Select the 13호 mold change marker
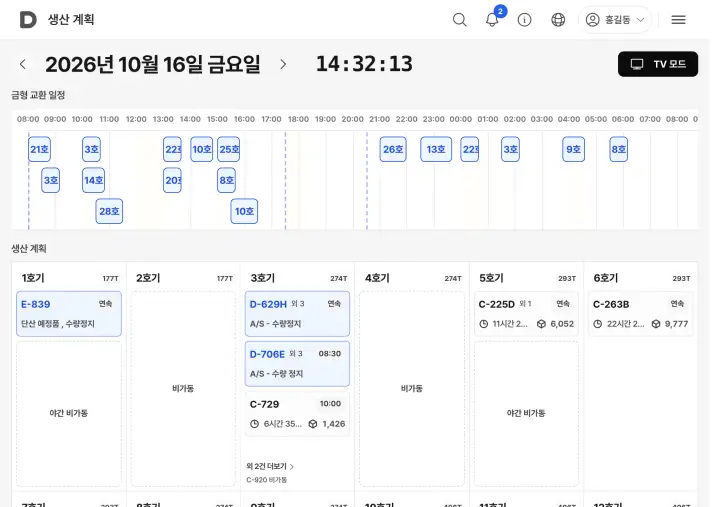Viewport: 720px width, 507px height. [x=436, y=149]
